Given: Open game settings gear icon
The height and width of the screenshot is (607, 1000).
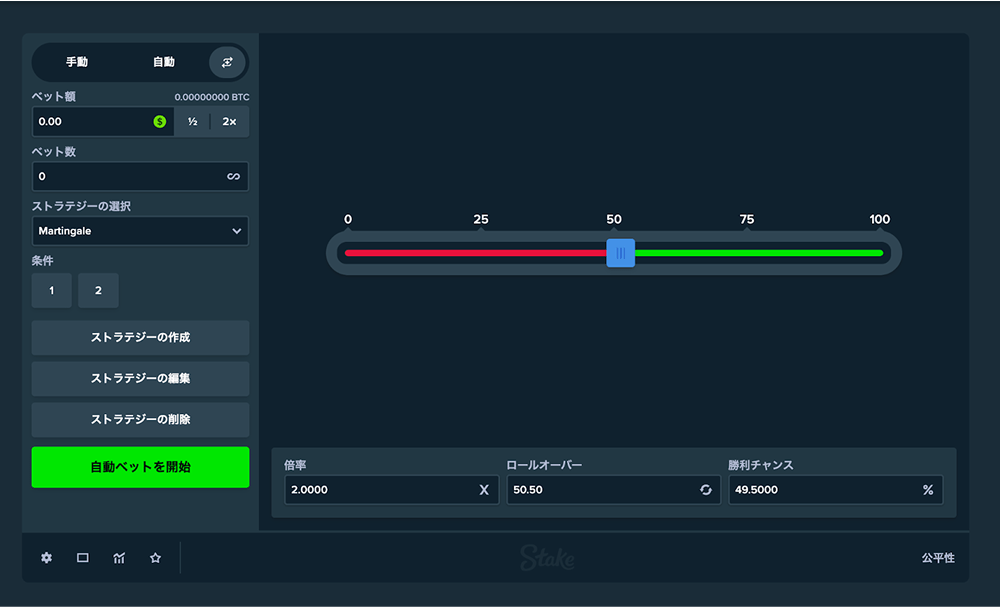Looking at the screenshot, I should tap(47, 558).
